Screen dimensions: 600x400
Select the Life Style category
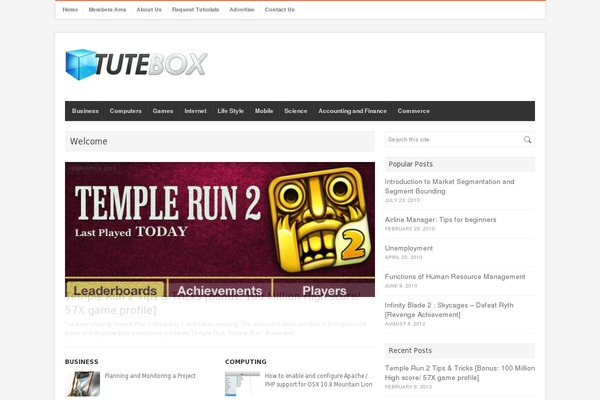point(231,111)
